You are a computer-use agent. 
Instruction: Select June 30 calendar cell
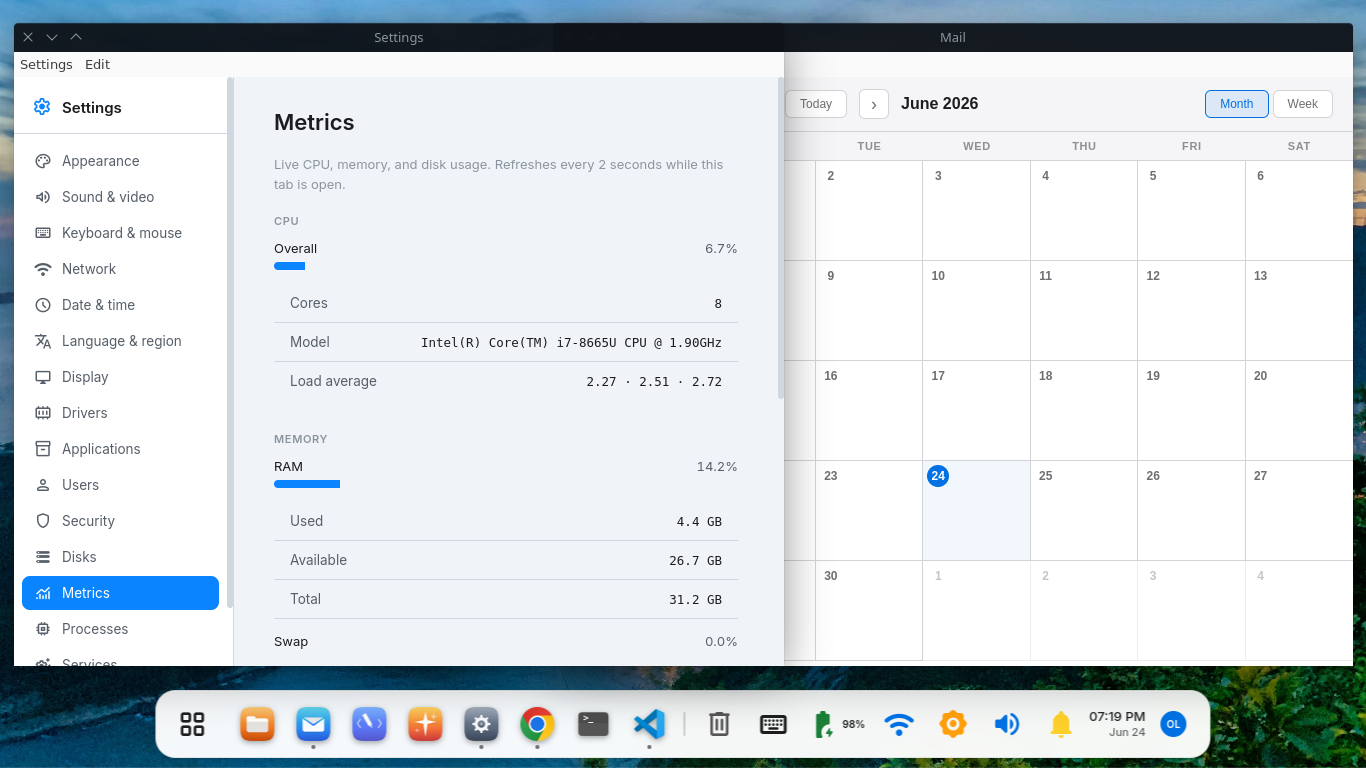[869, 610]
